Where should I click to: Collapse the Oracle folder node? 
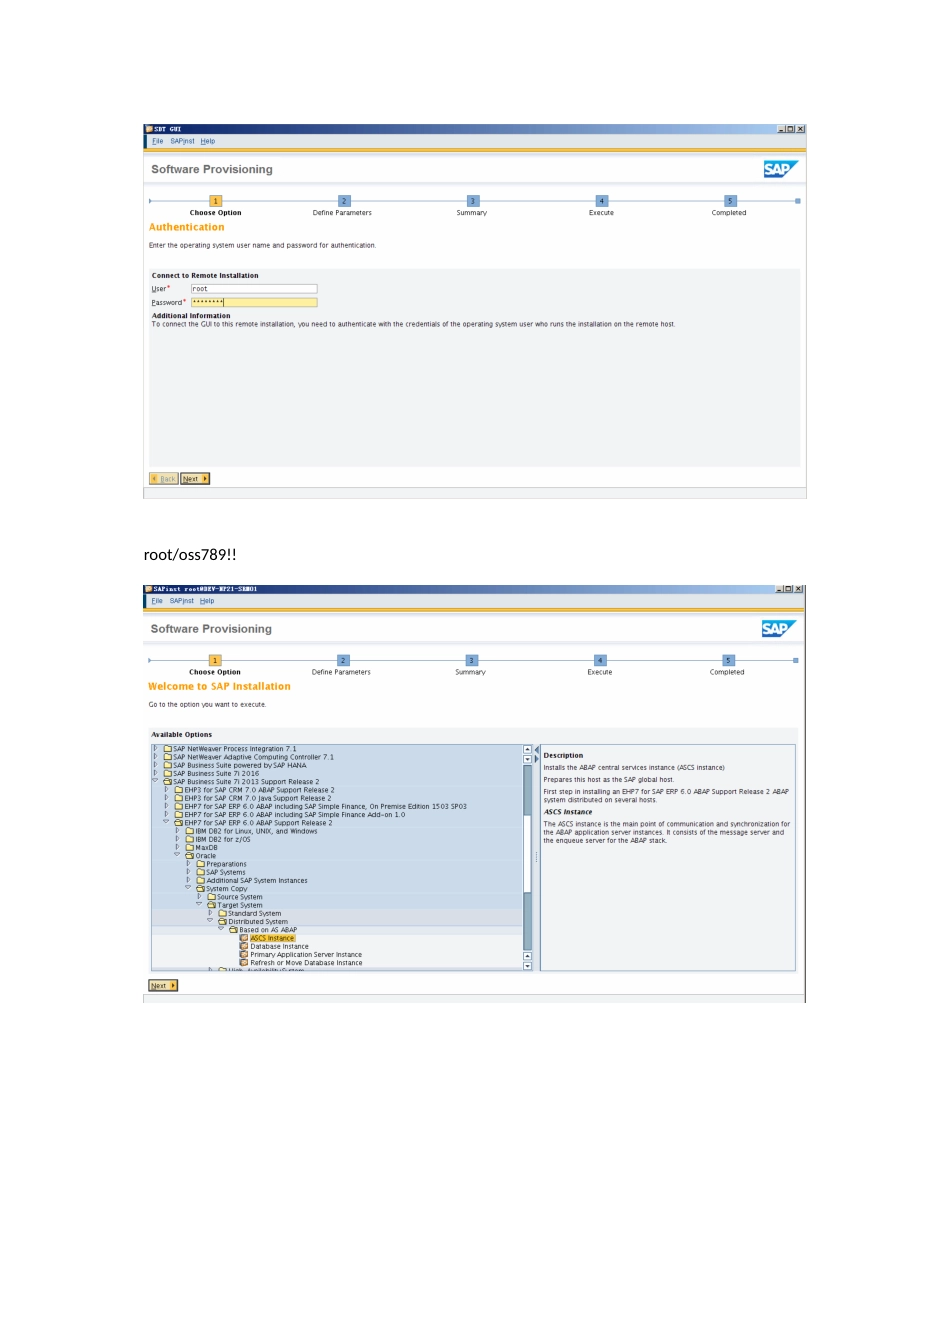pos(177,855)
